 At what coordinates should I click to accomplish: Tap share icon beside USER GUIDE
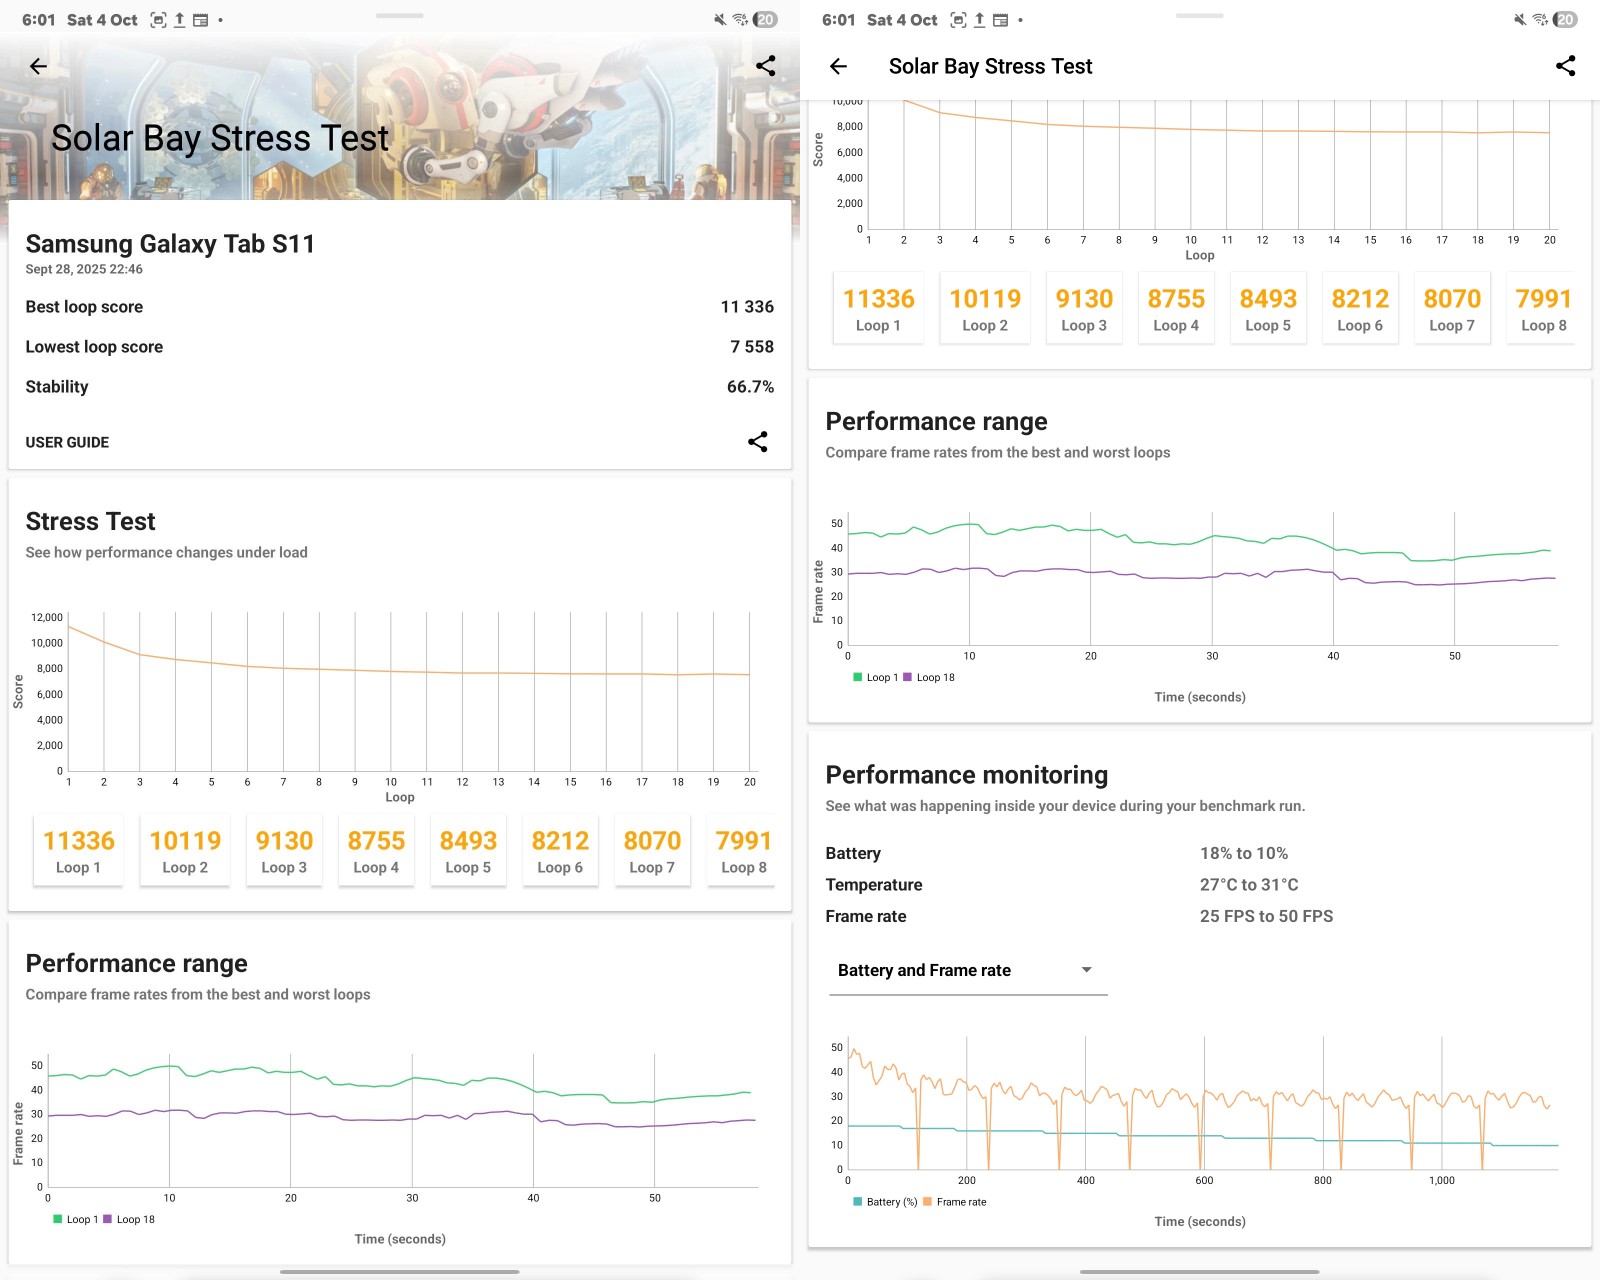757,442
